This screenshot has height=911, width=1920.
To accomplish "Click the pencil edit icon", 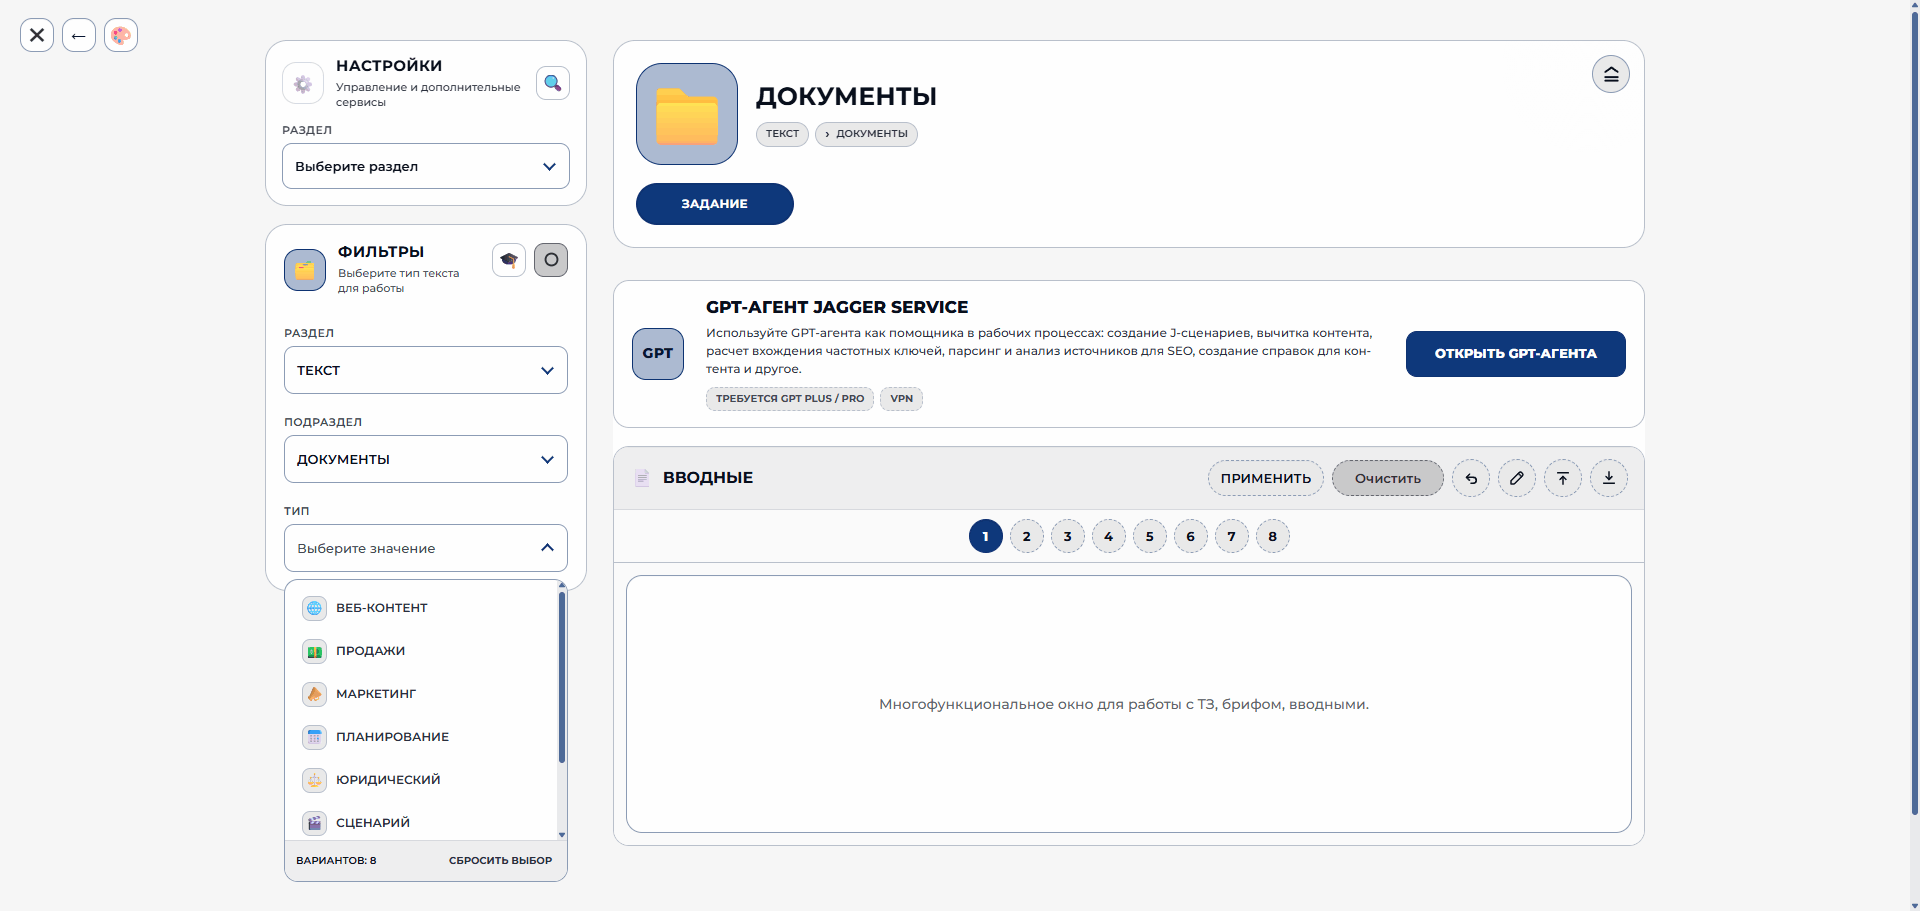I will (1517, 478).
